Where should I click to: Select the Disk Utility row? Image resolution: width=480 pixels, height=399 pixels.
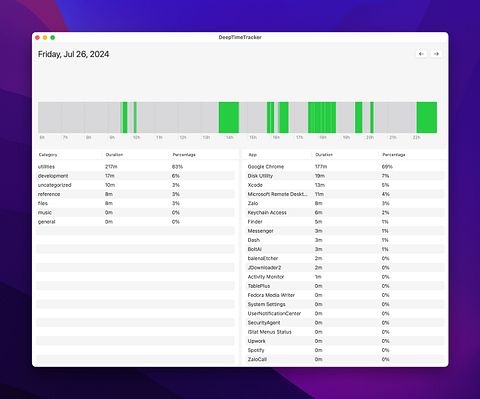click(x=345, y=176)
